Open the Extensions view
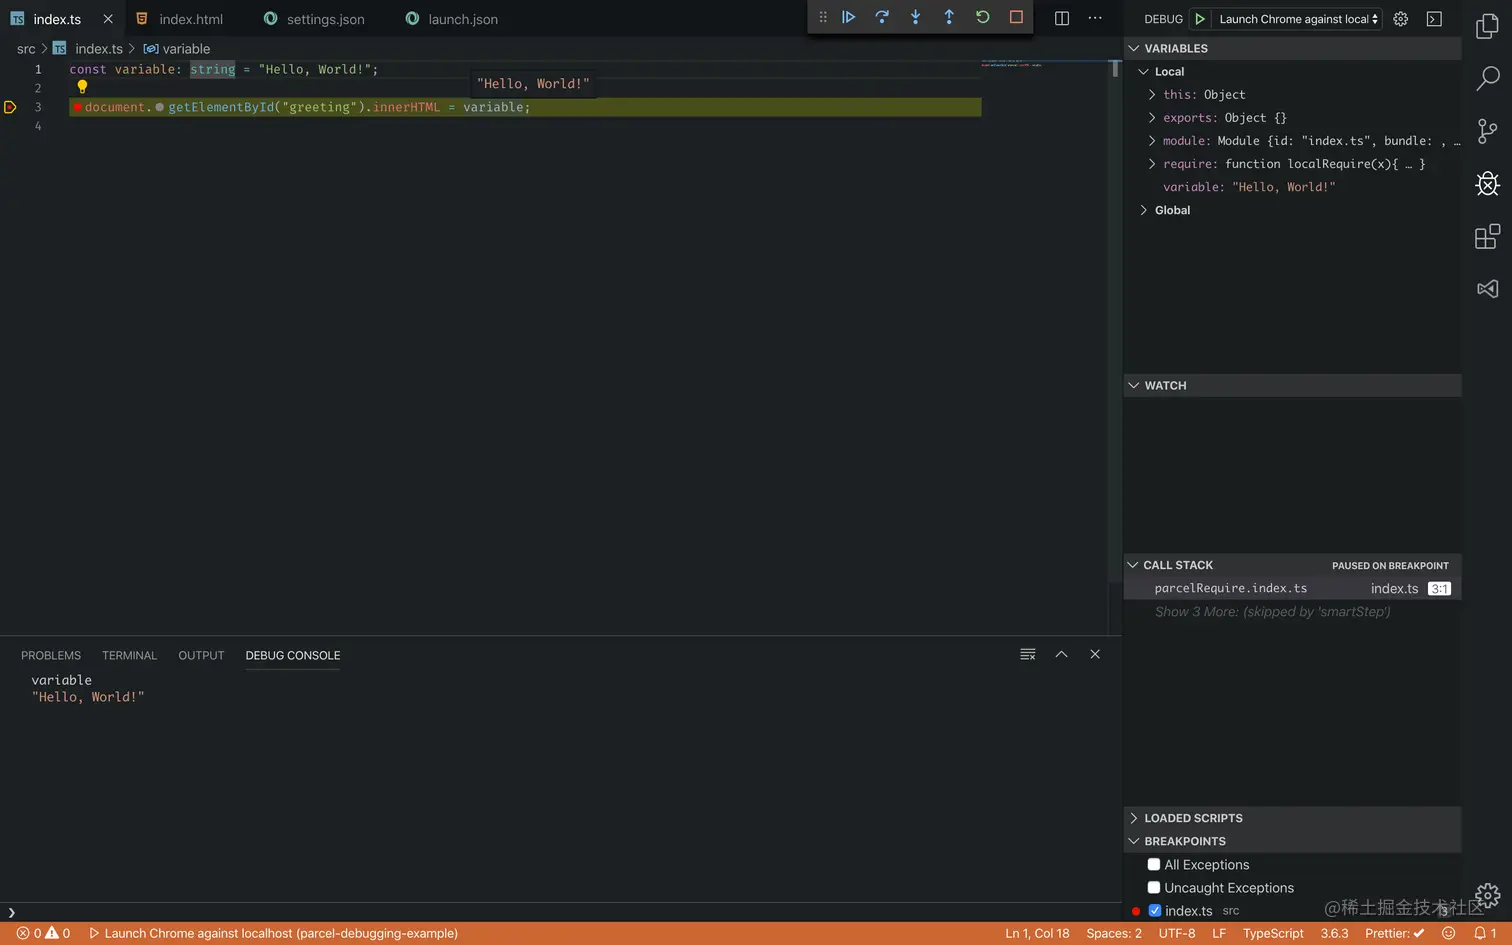This screenshot has height=945, width=1512. (x=1488, y=236)
